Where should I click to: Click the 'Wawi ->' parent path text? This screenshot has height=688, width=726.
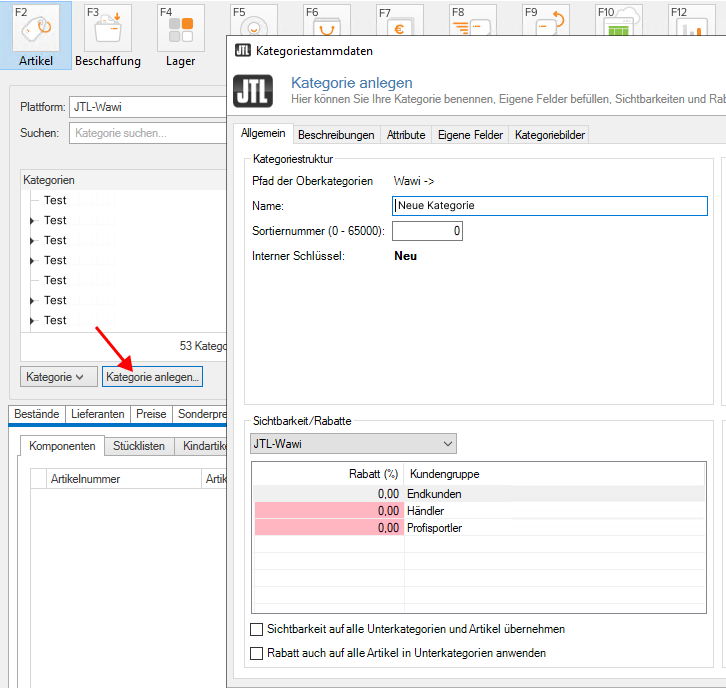click(414, 181)
